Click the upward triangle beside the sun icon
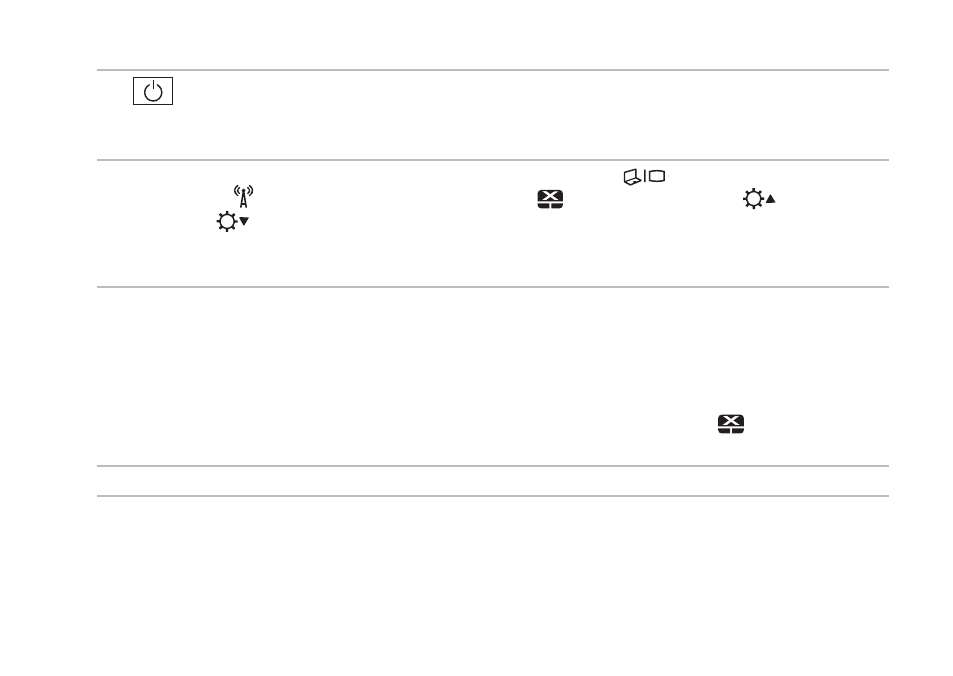 771,199
